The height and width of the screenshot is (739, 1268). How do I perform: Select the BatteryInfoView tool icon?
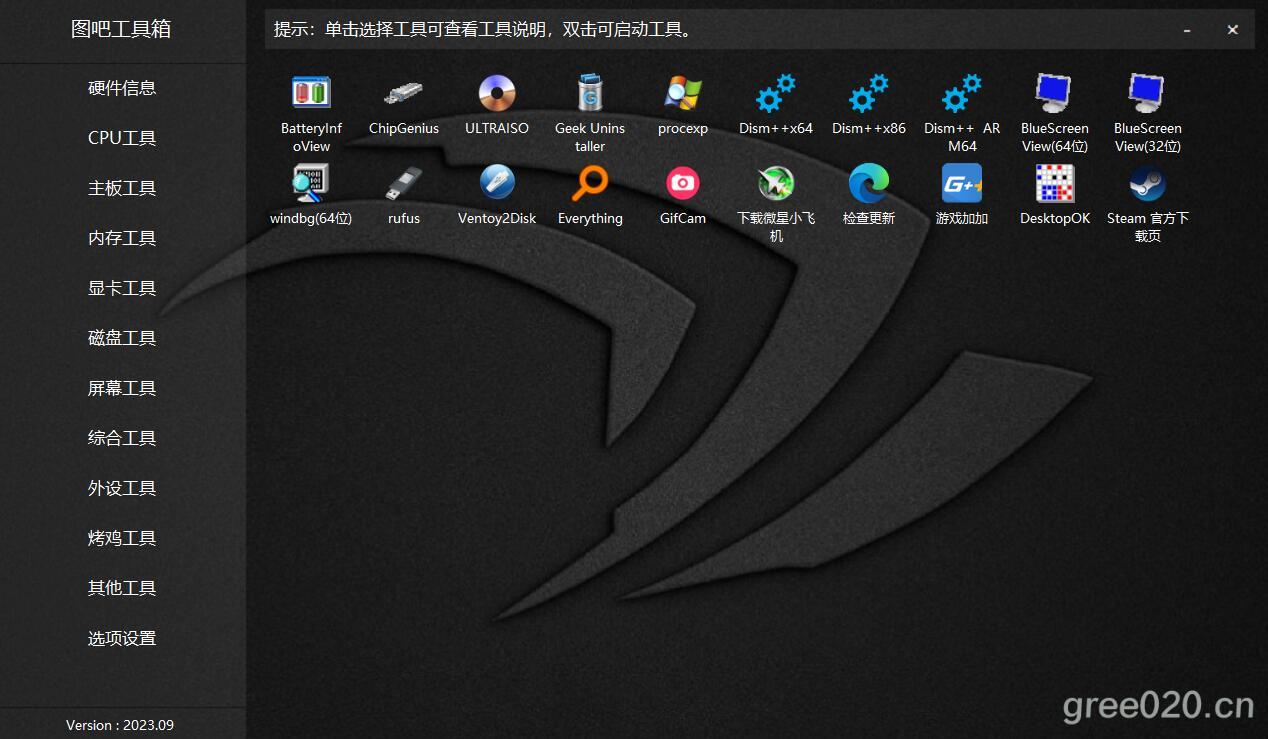[311, 94]
